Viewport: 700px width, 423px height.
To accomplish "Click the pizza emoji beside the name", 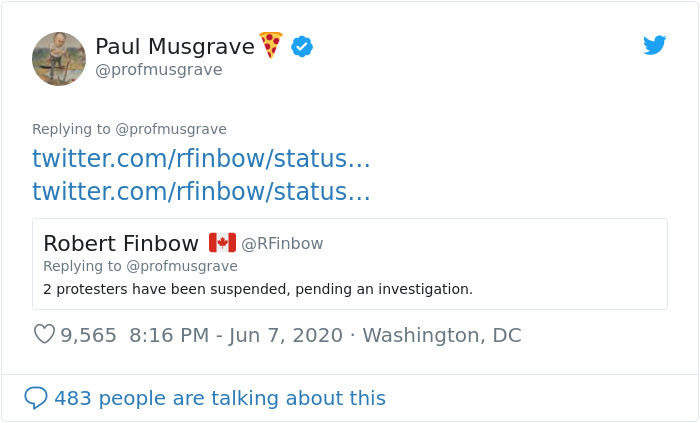I will pos(271,45).
